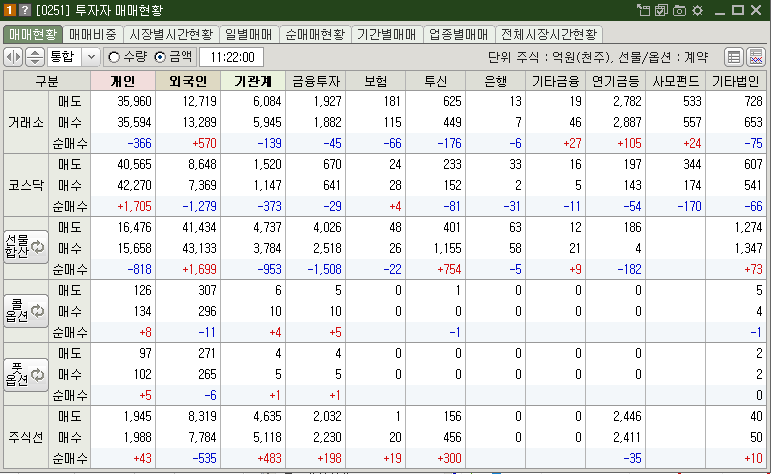
Task: Click 주식선 연기금등 sell value 2,446
Action: click(627, 416)
